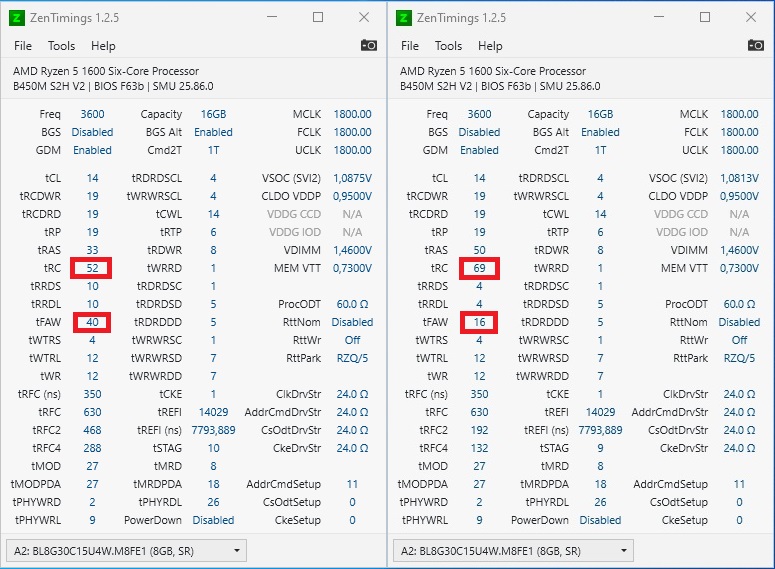Click the screenshot camera icon in the left window
775x569 pixels.
click(x=369, y=45)
